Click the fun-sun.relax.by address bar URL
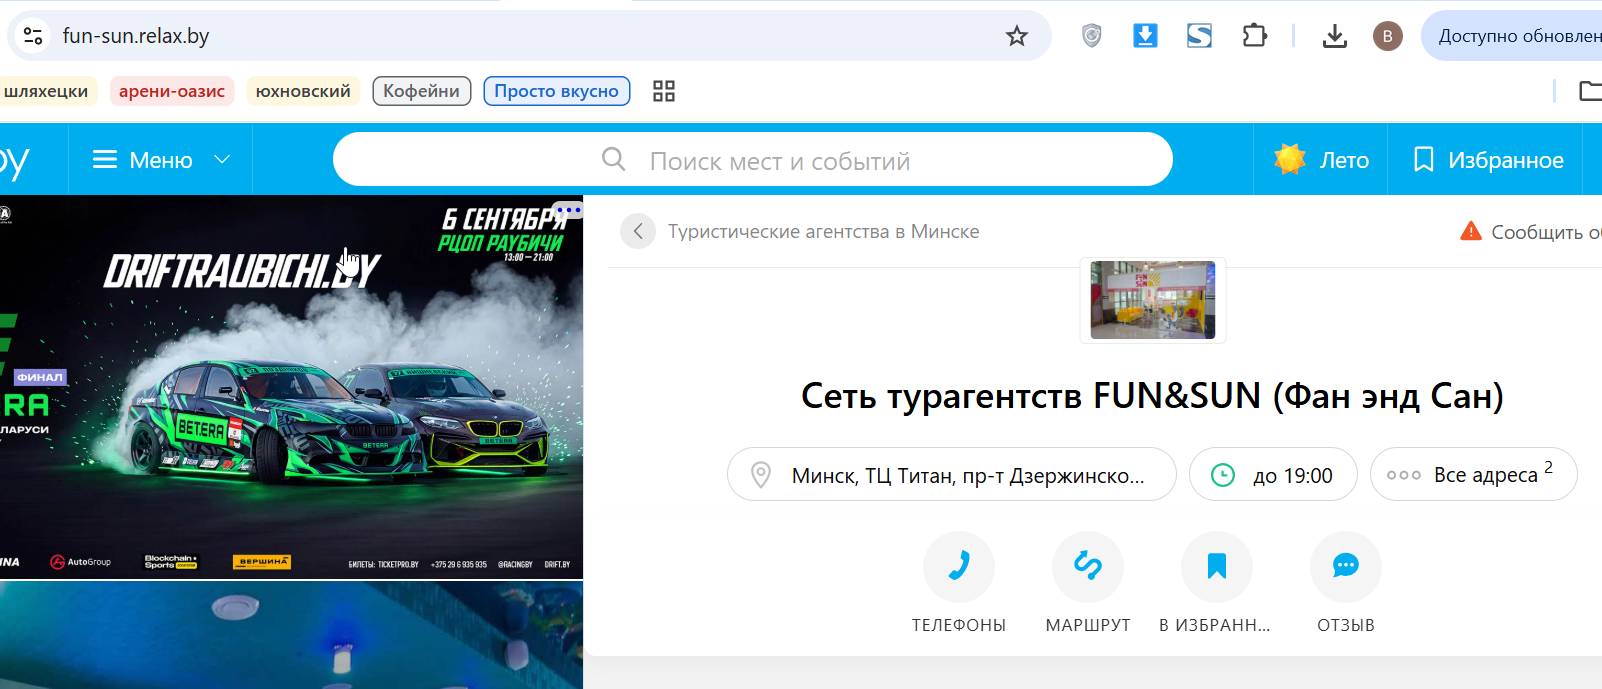This screenshot has width=1602, height=689. pos(136,36)
